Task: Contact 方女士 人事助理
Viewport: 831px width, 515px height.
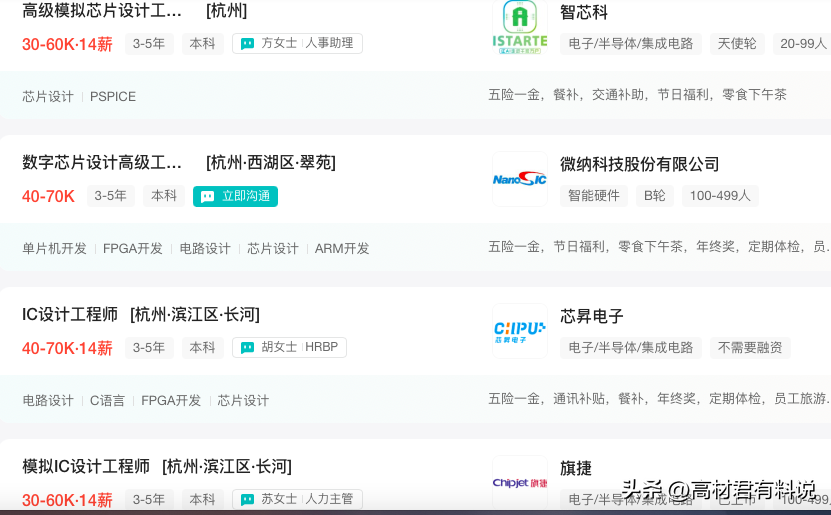Action: [x=297, y=43]
